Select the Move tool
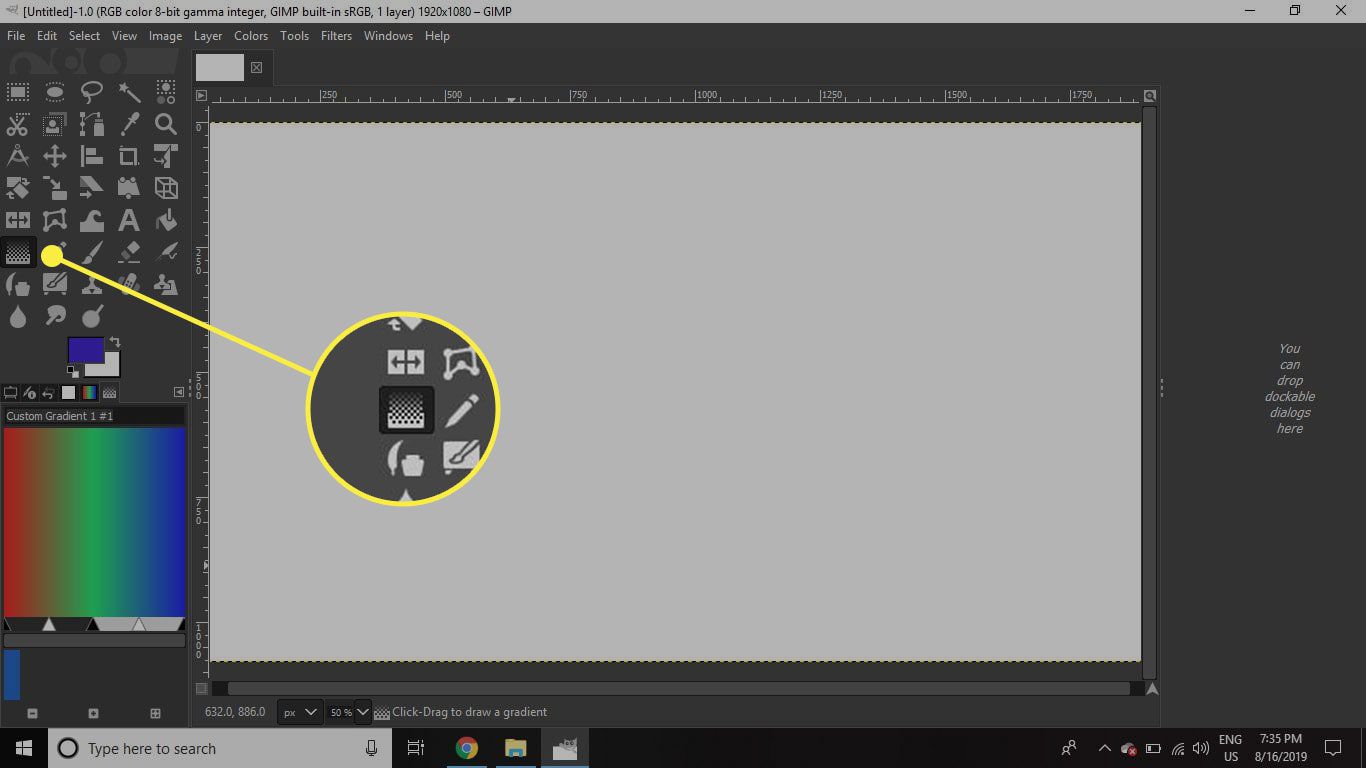The image size is (1366, 768). (55, 156)
